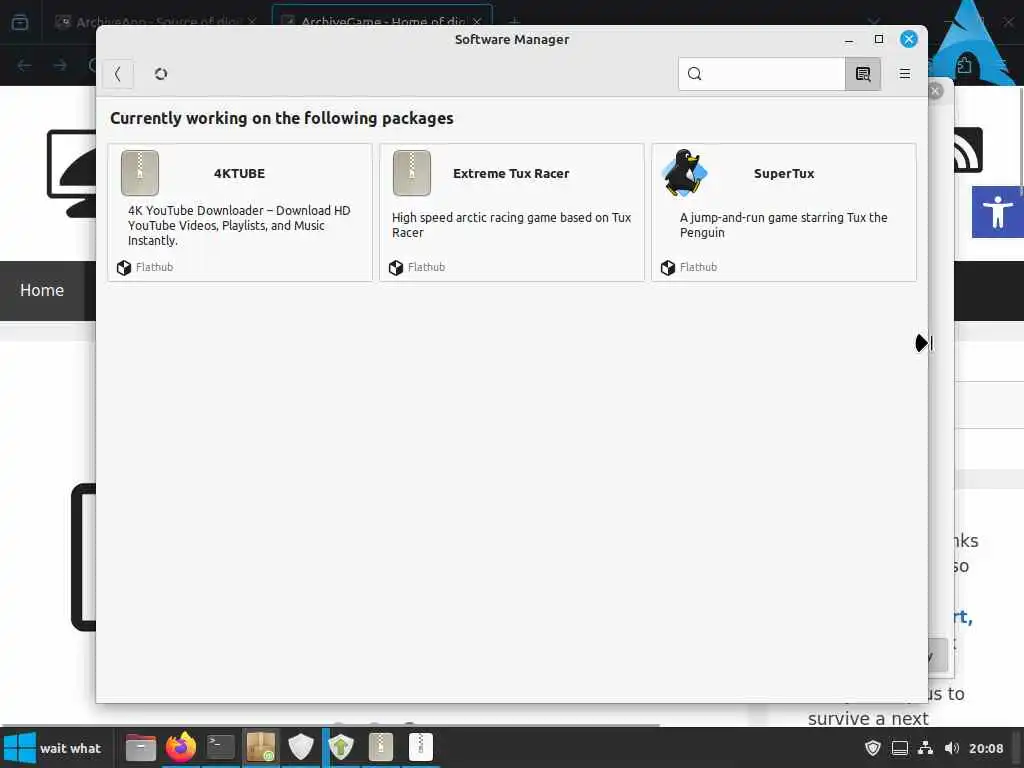
Task: Open the Home menu in the browser page
Action: tap(42, 290)
